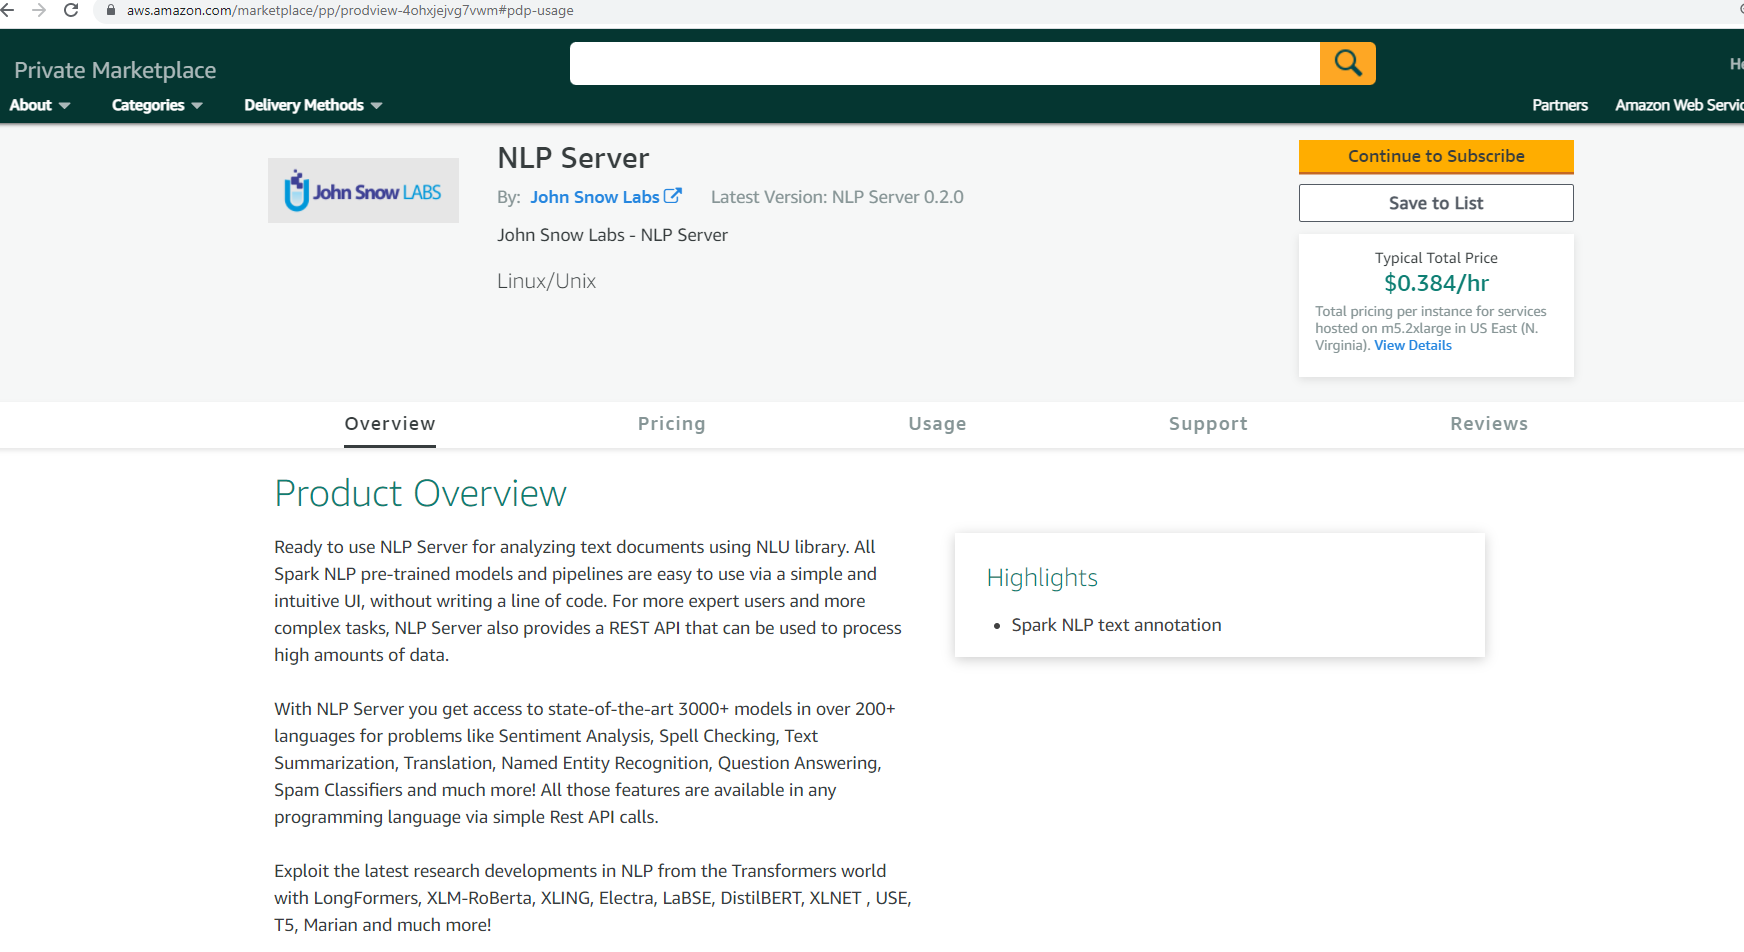Click the browser back arrow
This screenshot has height=952, width=1744.
click(7, 10)
